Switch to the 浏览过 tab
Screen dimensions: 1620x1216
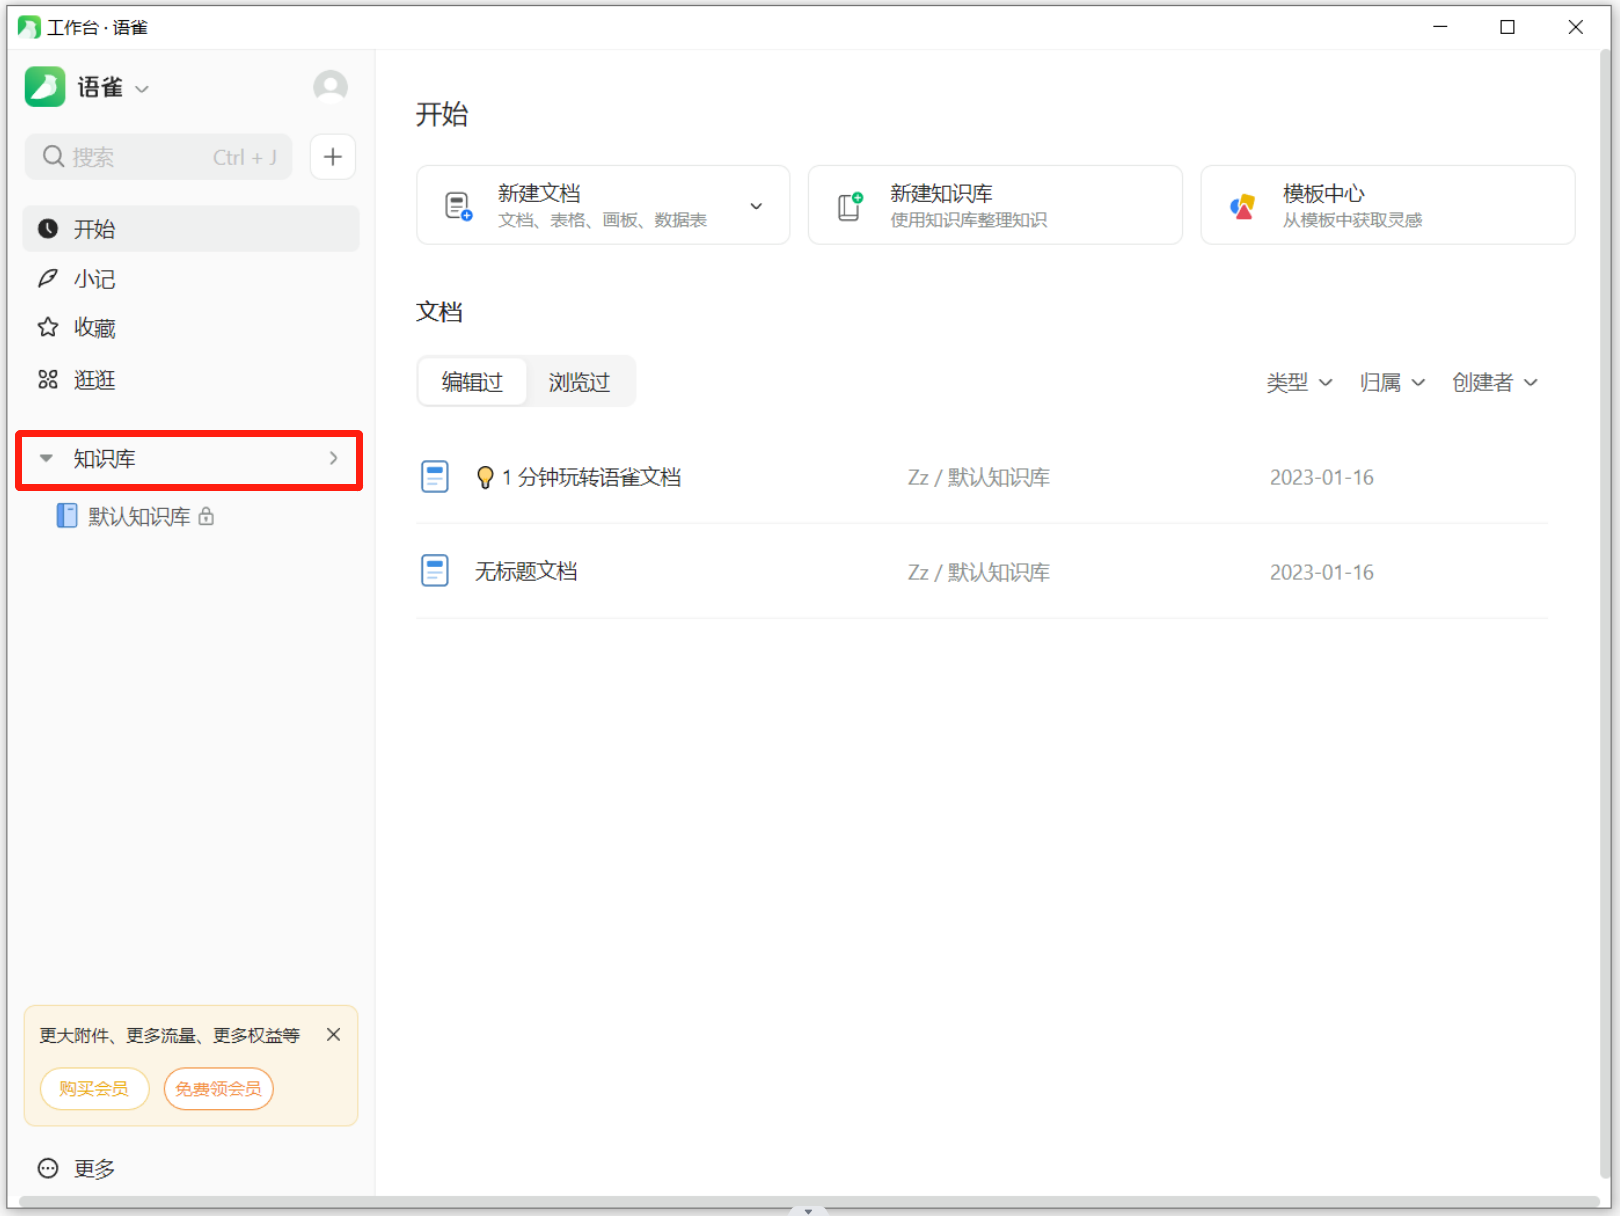[579, 382]
